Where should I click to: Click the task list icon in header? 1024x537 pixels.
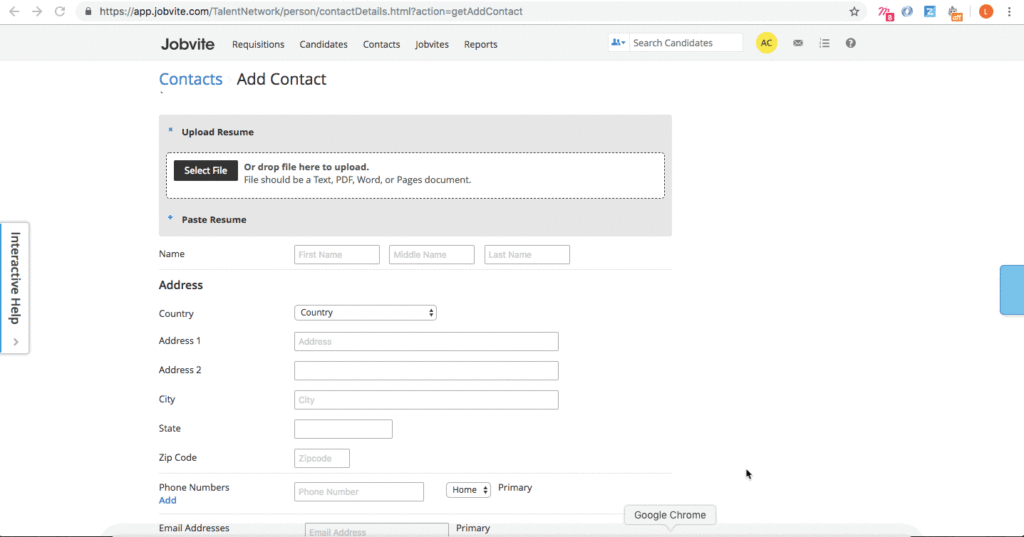point(824,43)
